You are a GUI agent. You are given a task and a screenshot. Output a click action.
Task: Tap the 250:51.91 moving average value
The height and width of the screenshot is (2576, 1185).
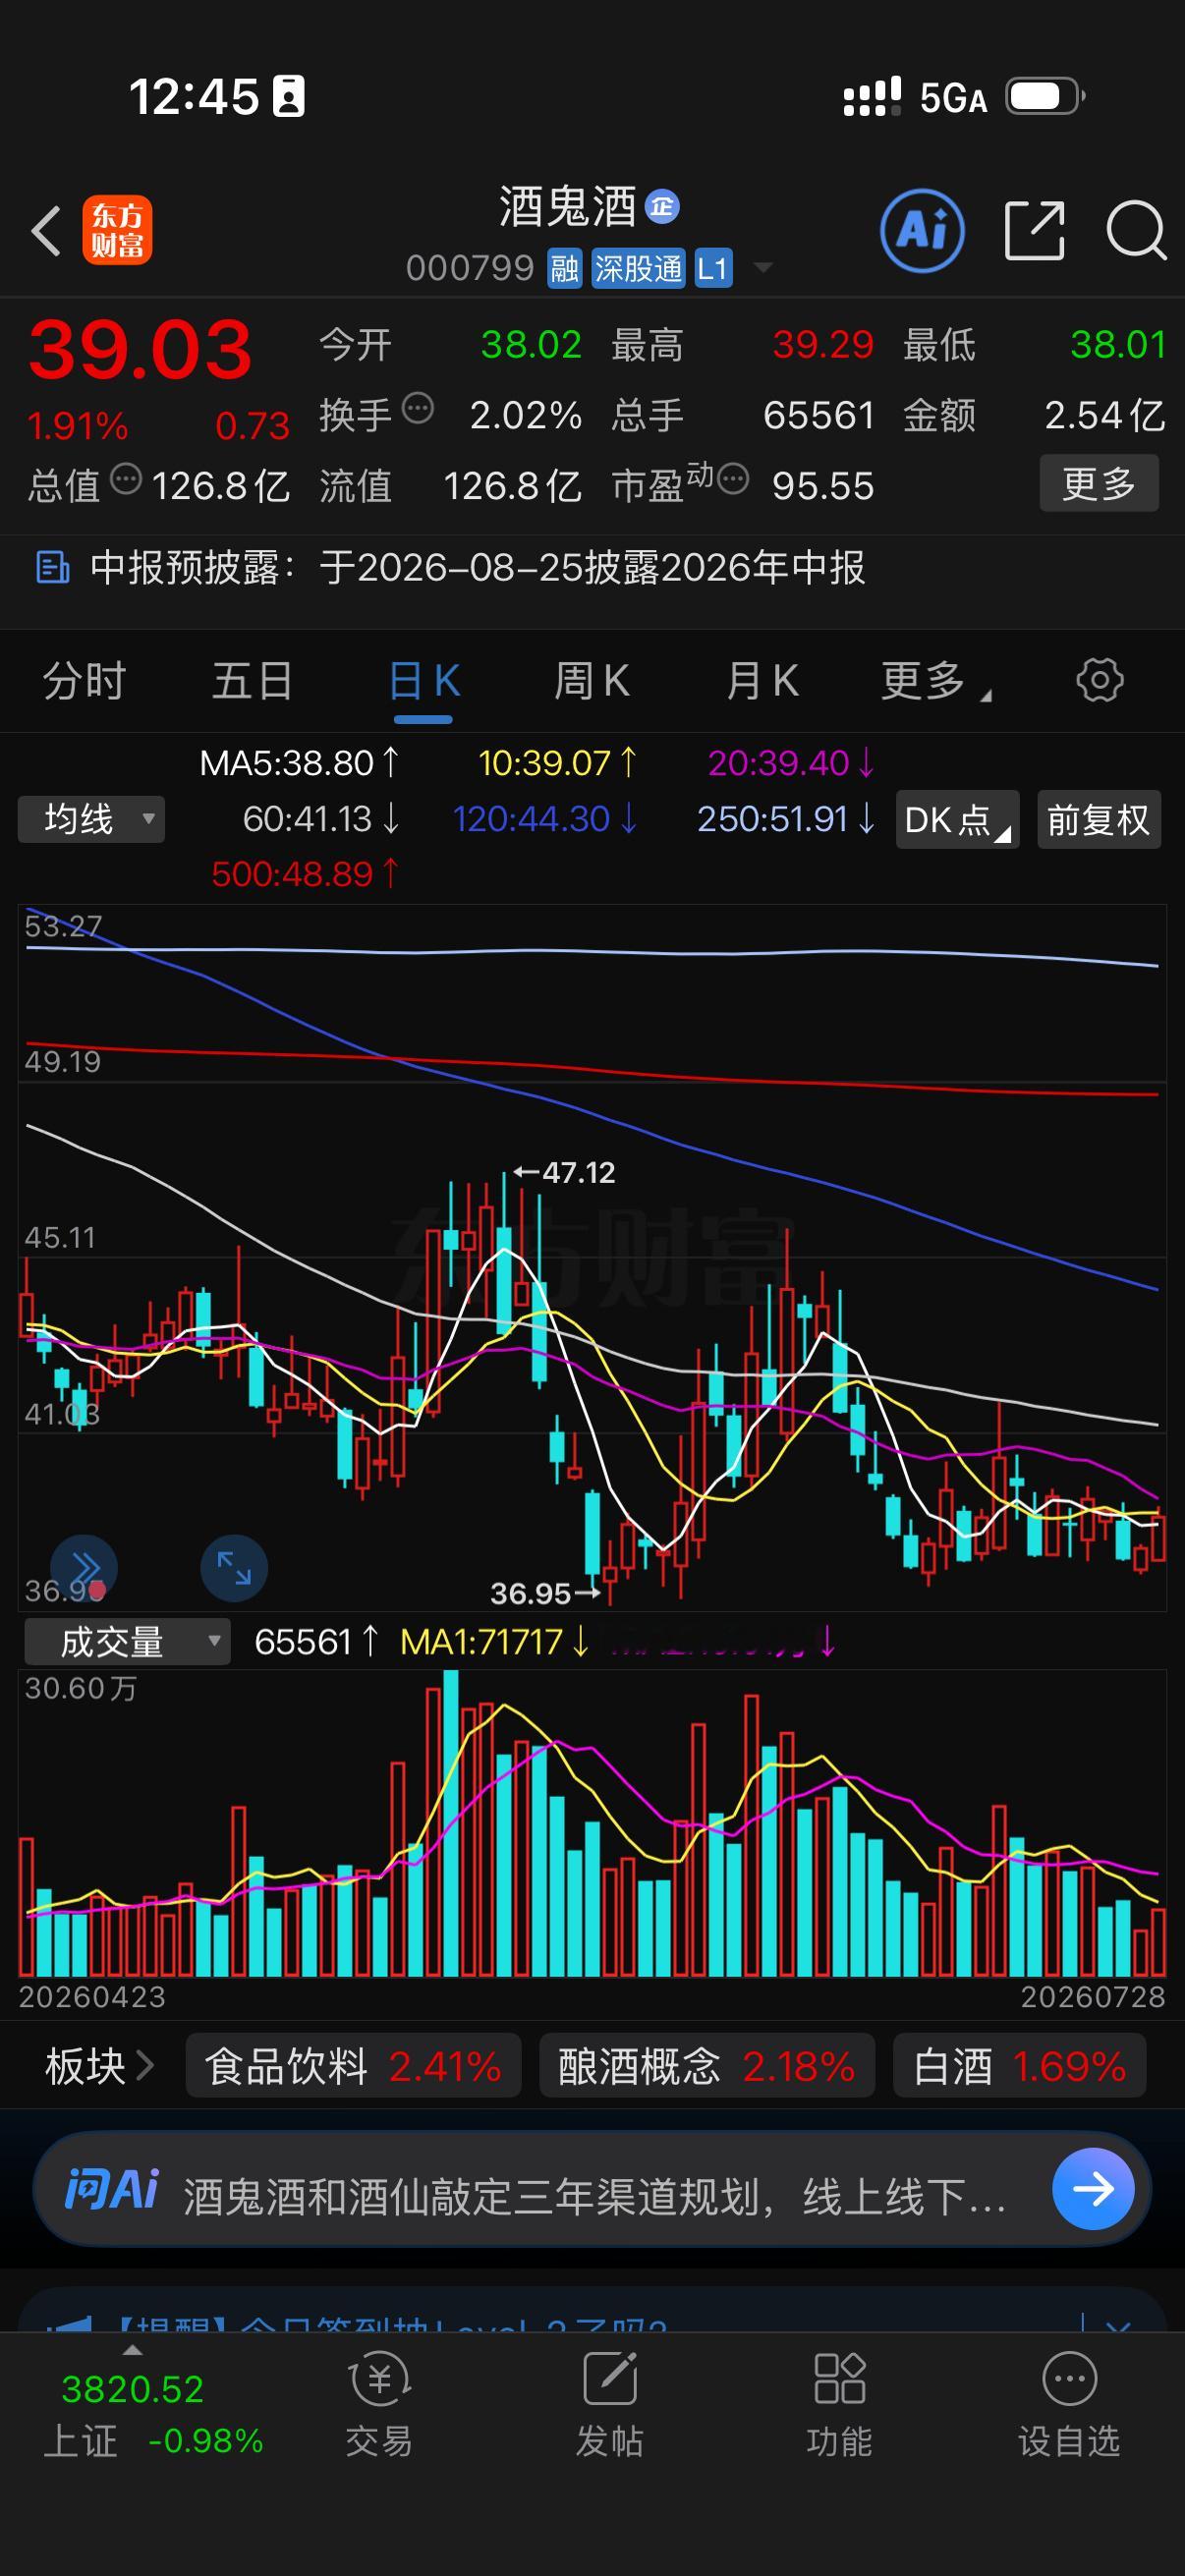pos(786,819)
